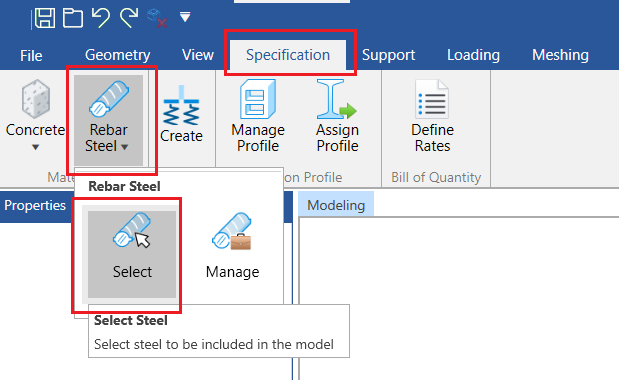This screenshot has height=380, width=619.
Task: Switch to the Support ribbon tab
Action: point(388,55)
